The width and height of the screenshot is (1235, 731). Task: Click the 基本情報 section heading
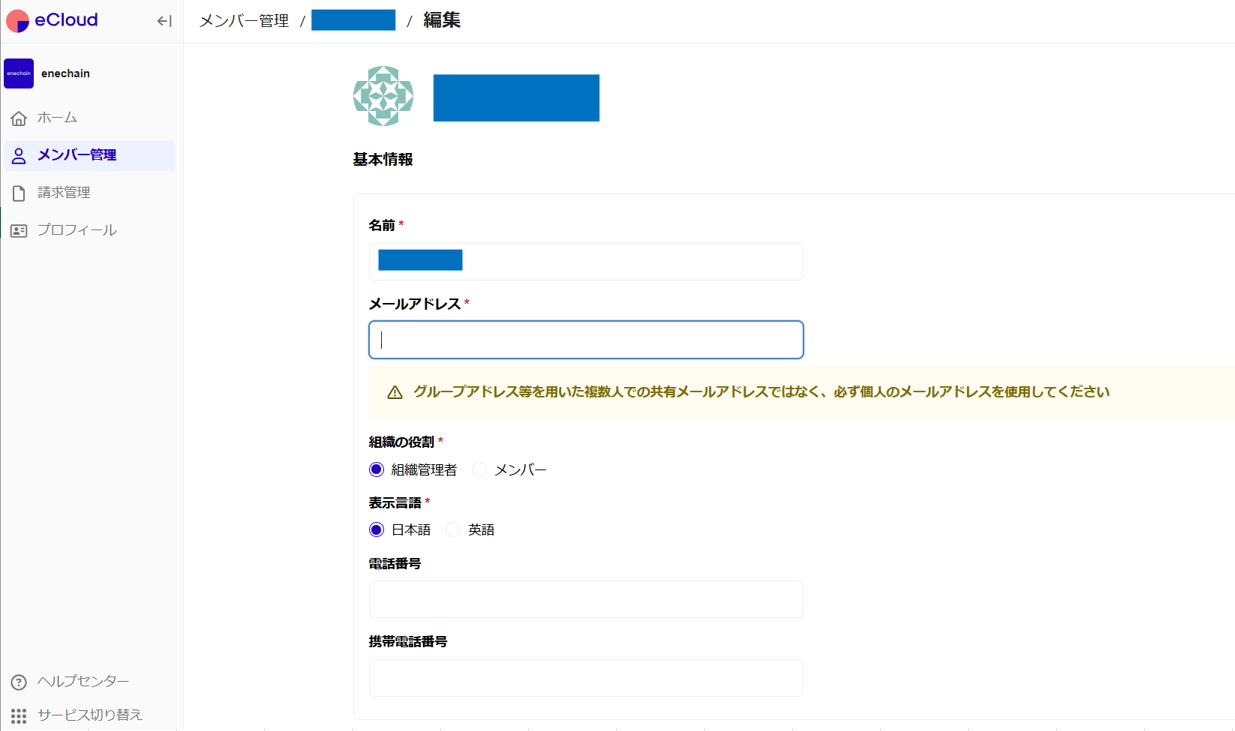click(x=383, y=159)
